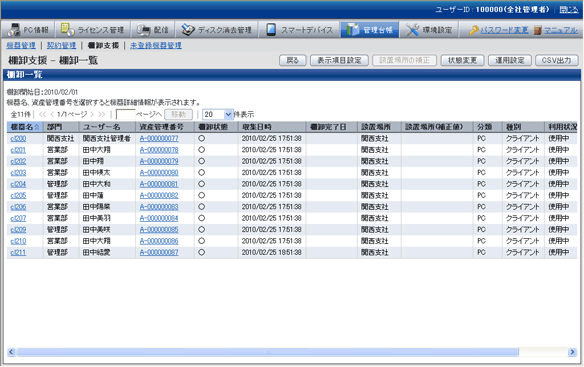The width and height of the screenshot is (584, 367).
Task: Click the 棚卸完了日 column header
Action: tap(332, 127)
